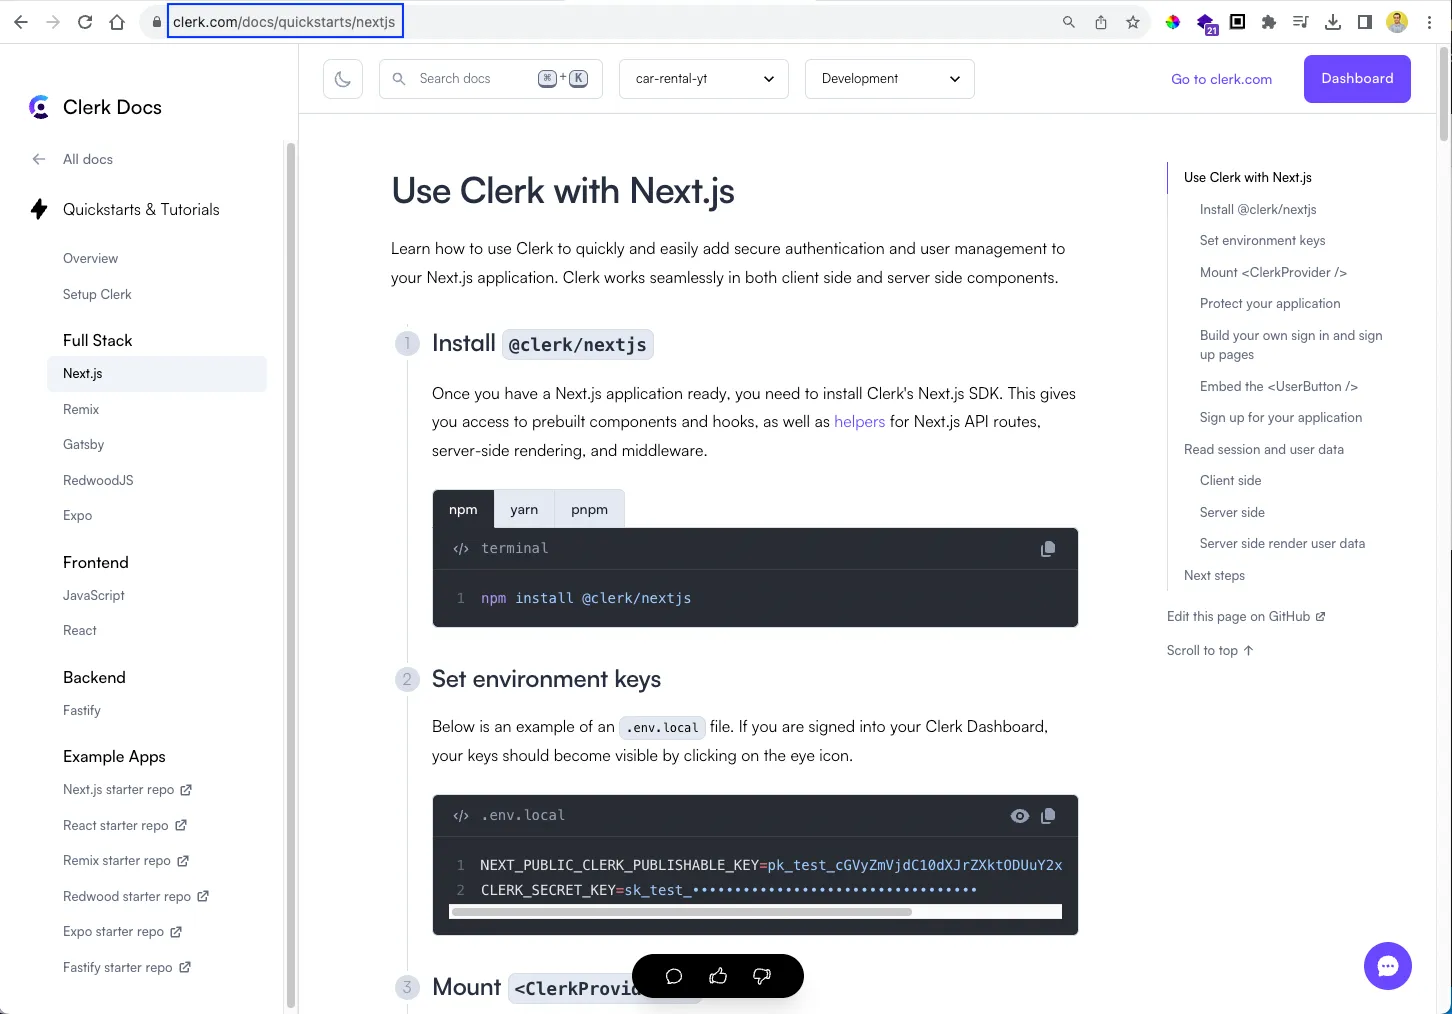The image size is (1452, 1014).
Task: Click Scroll to top
Action: pos(1210,650)
